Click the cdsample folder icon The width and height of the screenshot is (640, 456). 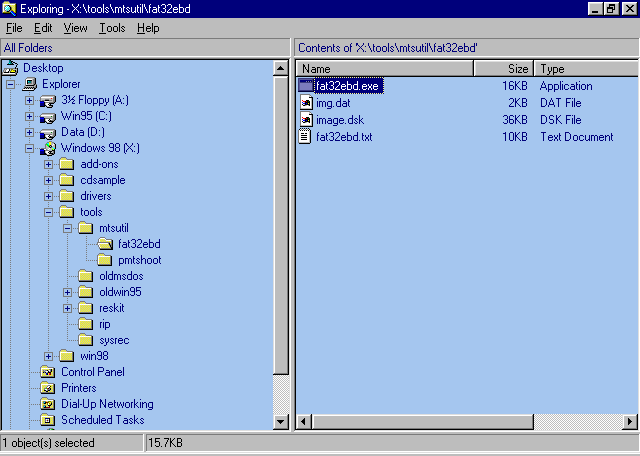(x=66, y=180)
